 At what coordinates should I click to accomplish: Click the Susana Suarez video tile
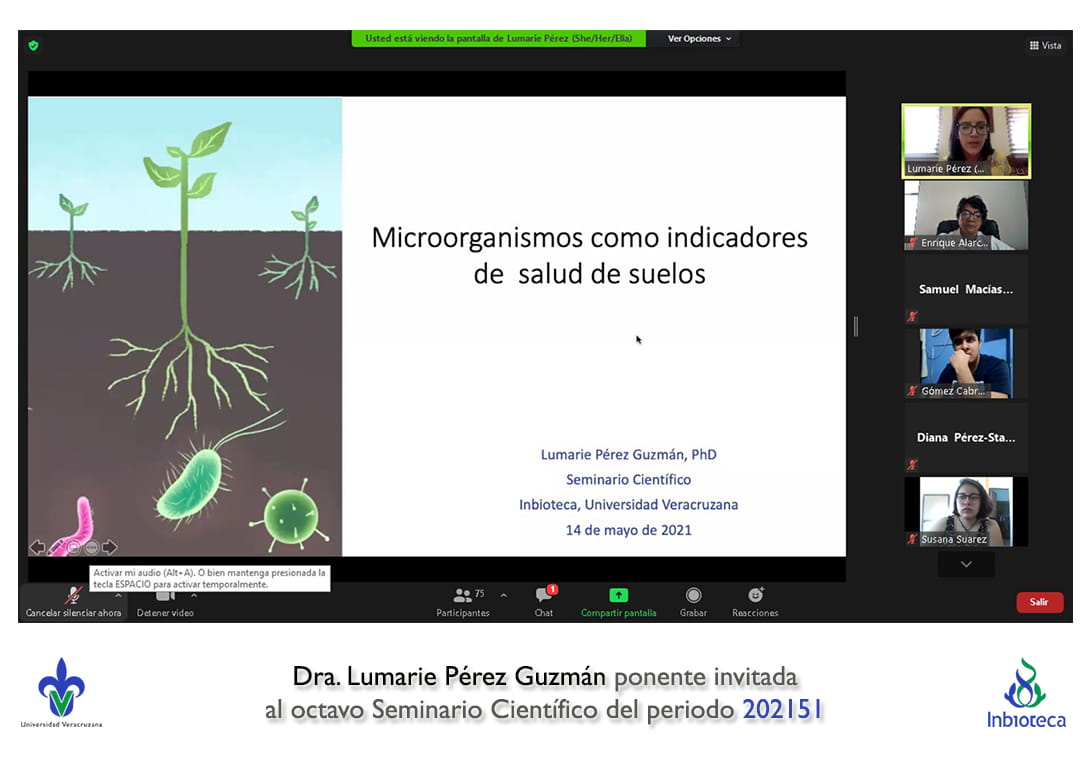click(966, 511)
